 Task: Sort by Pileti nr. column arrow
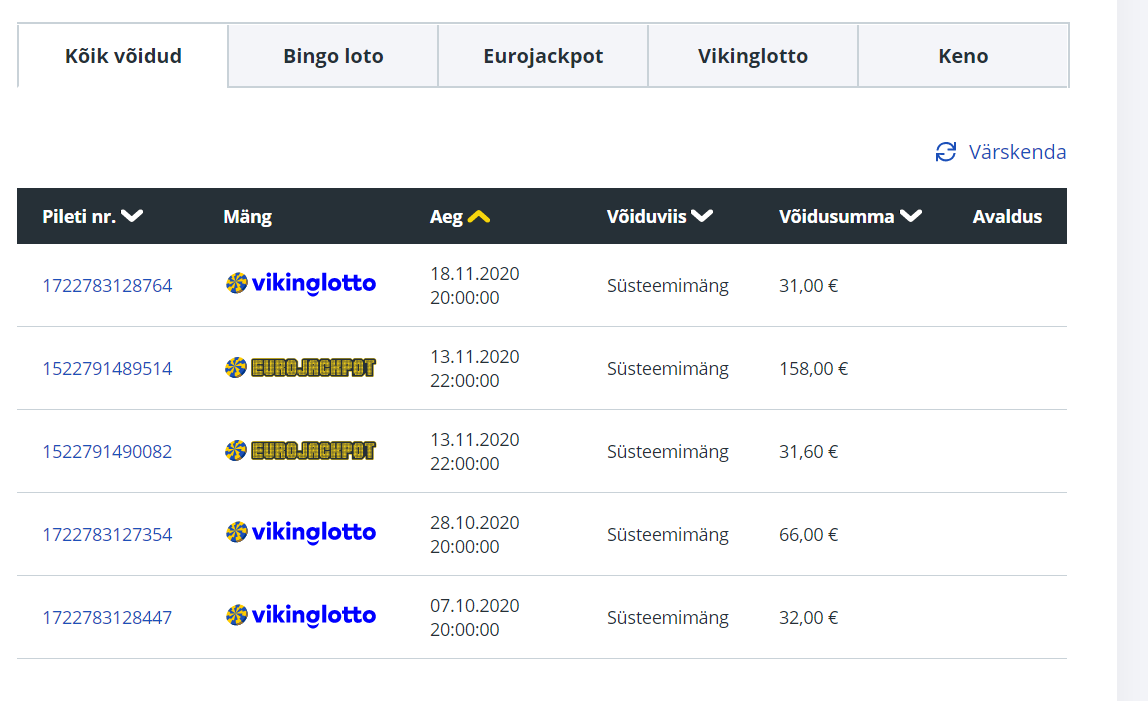click(x=132, y=217)
